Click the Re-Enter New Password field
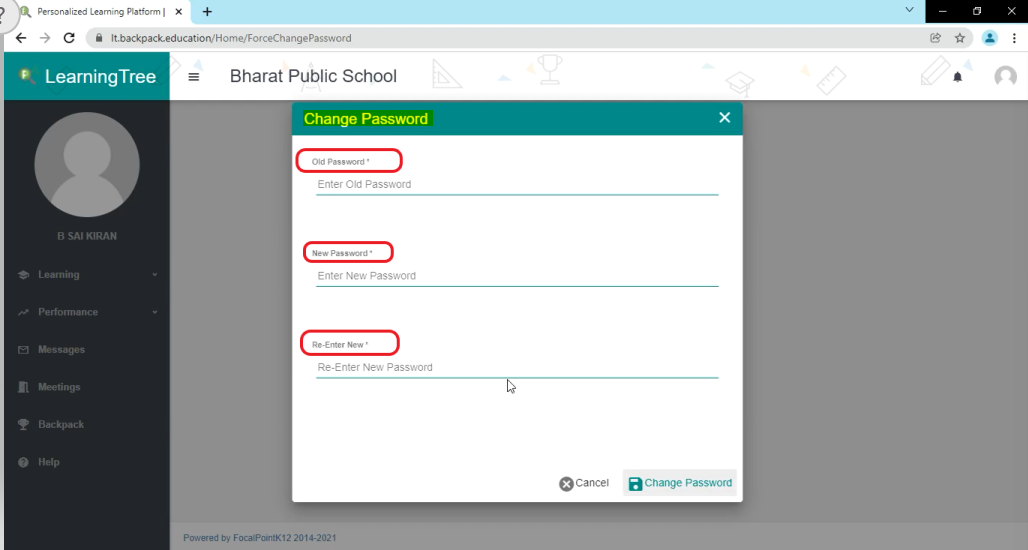Screen dimensions: 1028x550 coord(516,368)
